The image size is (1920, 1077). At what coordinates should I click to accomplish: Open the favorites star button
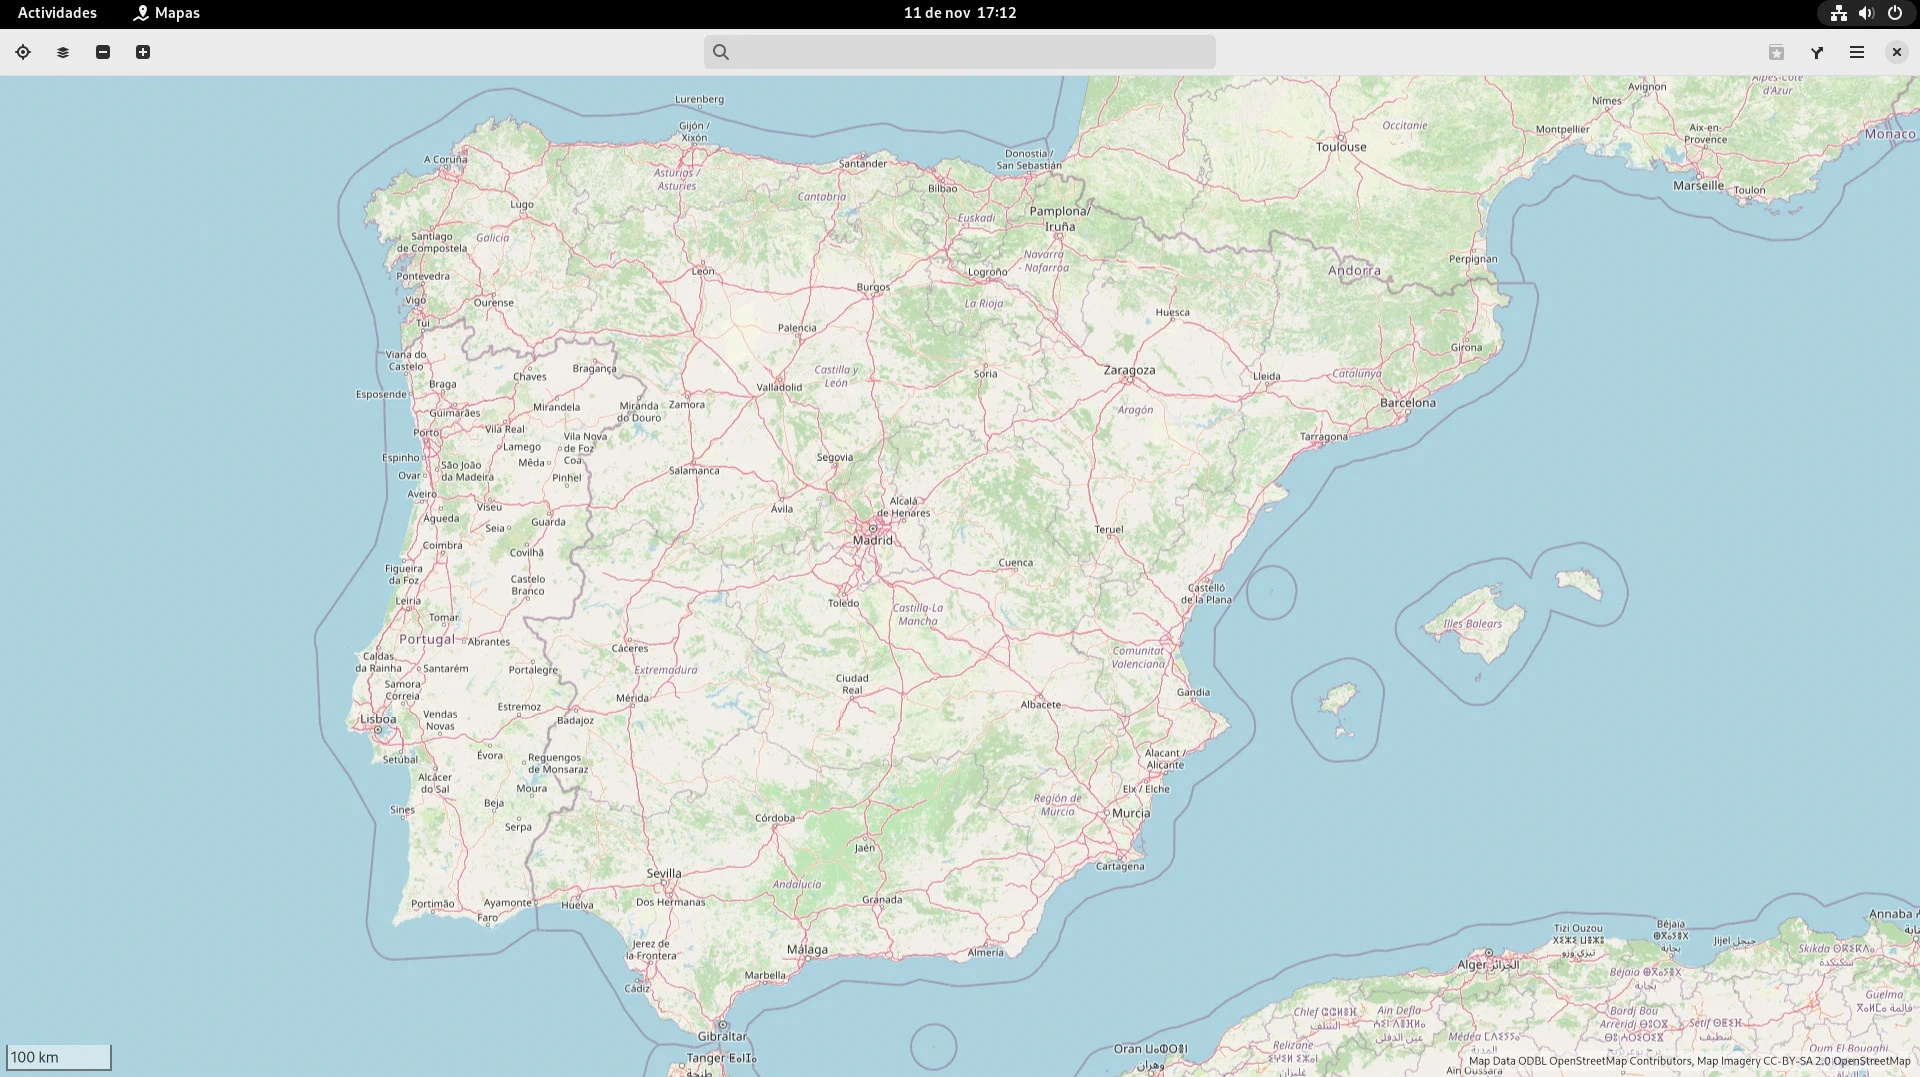1777,52
